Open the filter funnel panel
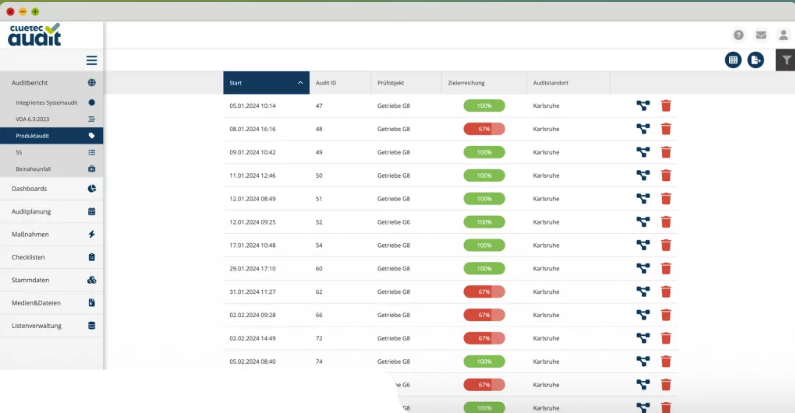This screenshot has width=795, height=413. (786, 60)
